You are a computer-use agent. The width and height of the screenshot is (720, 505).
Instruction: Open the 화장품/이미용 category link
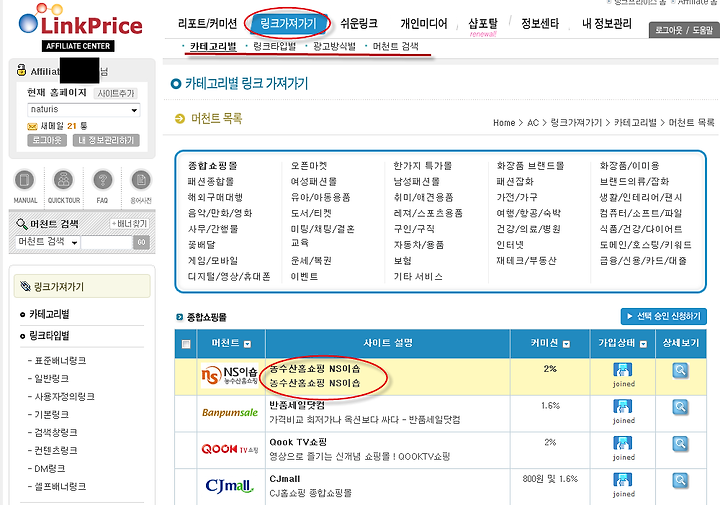click(630, 166)
